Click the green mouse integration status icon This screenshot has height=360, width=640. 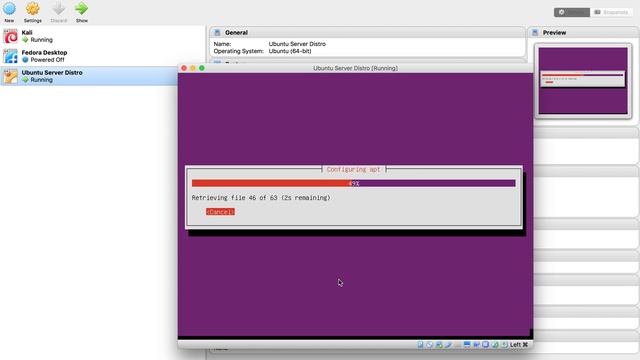[495, 345]
